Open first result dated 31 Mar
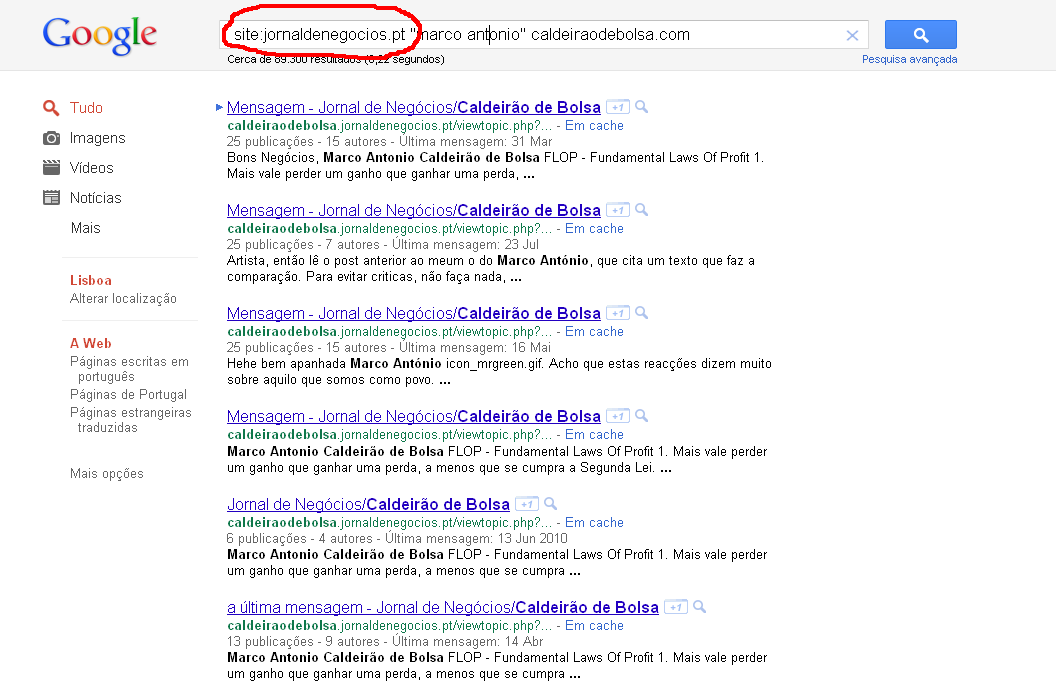This screenshot has height=687, width=1056. (414, 107)
